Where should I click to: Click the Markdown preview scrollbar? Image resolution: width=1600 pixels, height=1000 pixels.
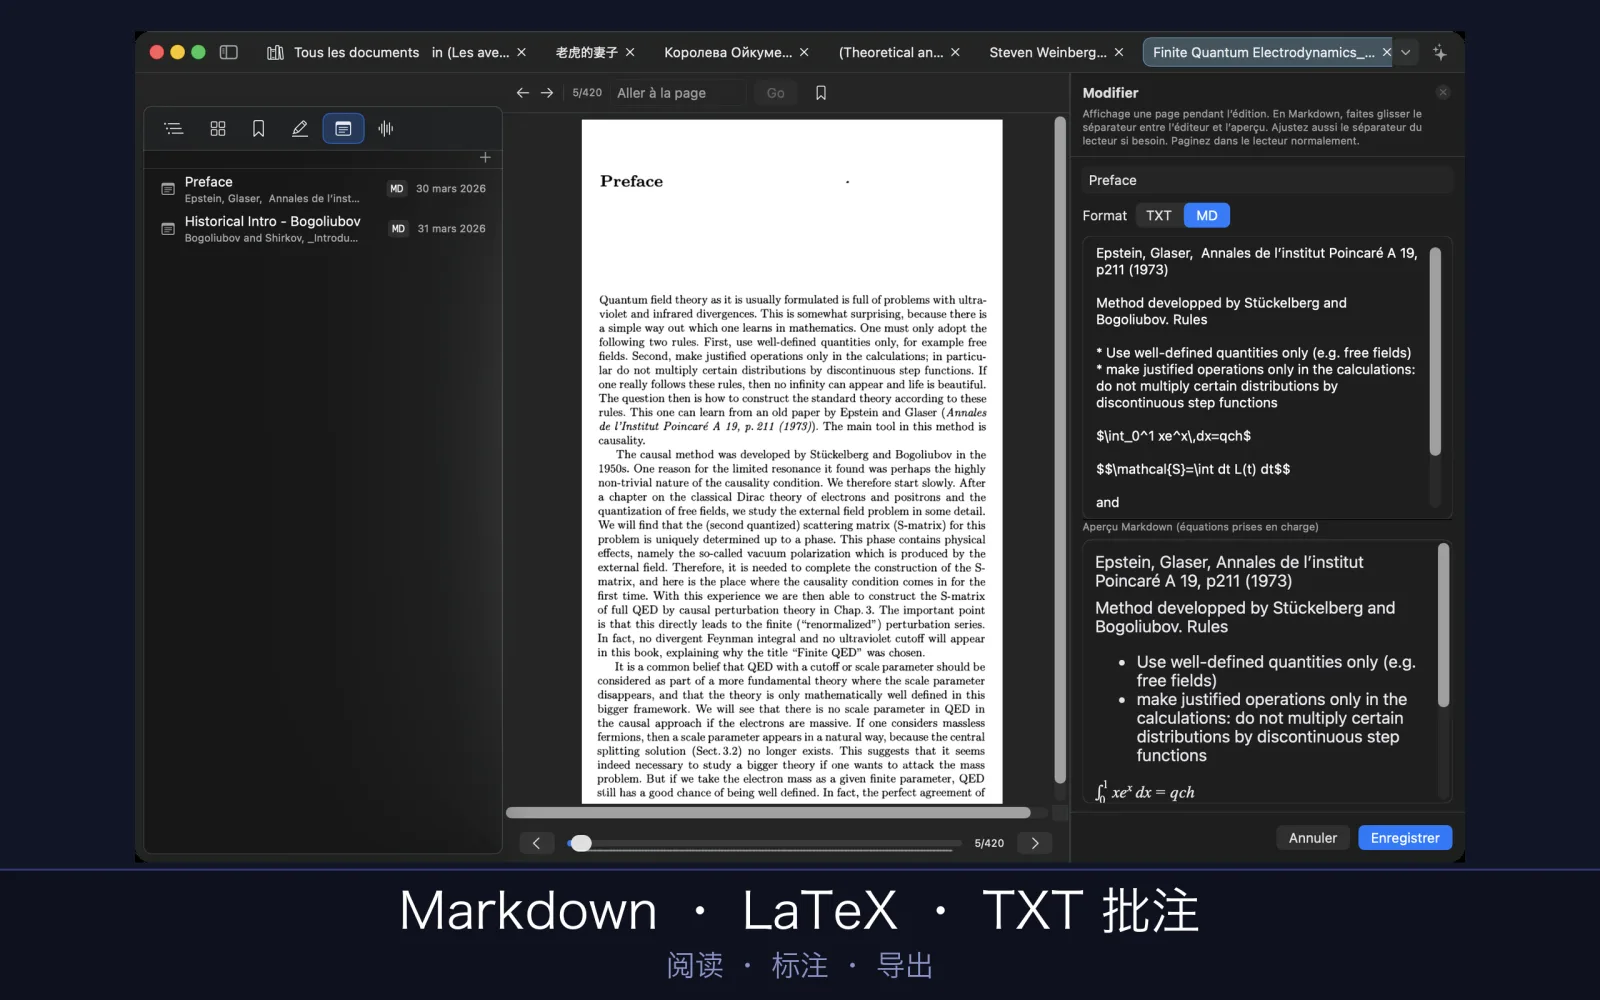[x=1443, y=625]
